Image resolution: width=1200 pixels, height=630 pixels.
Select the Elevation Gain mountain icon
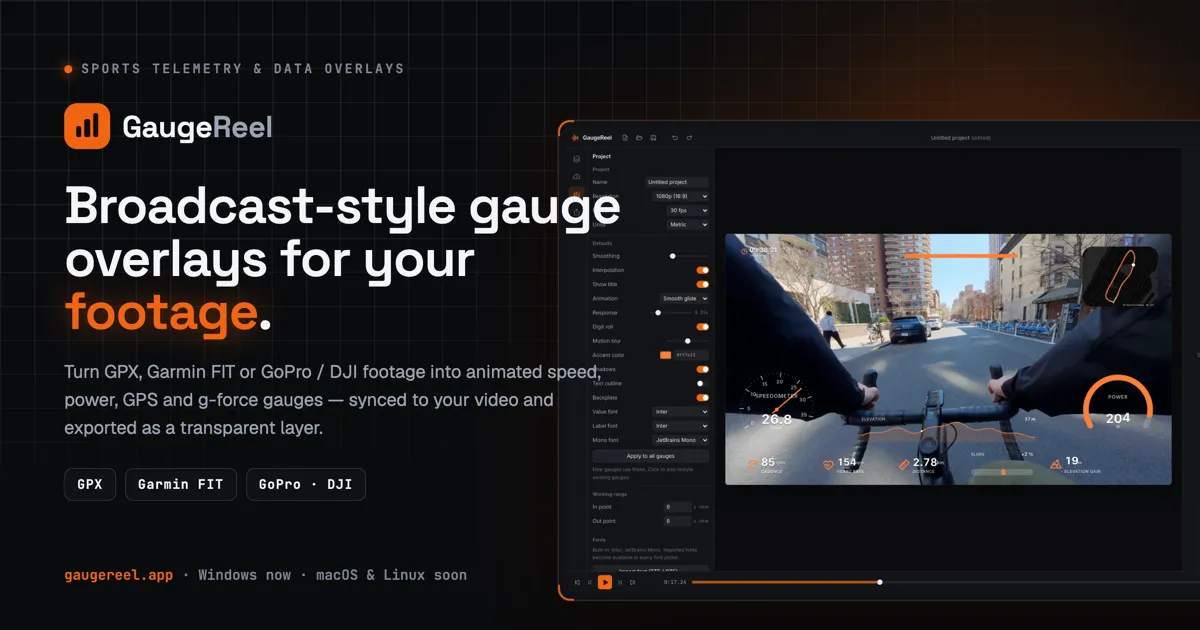1056,464
